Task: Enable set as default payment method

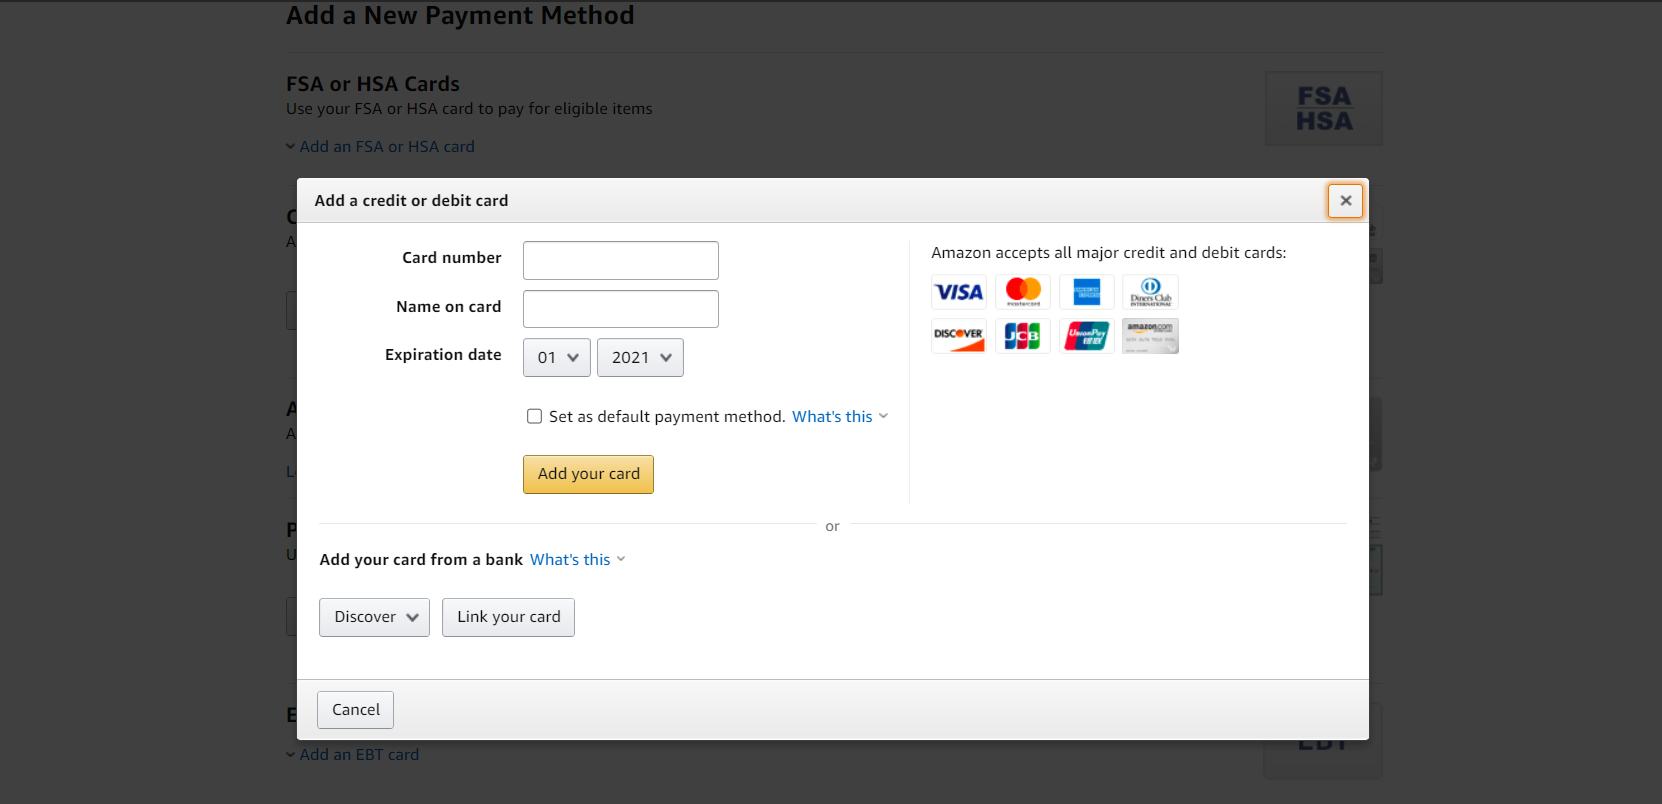Action: coord(534,415)
